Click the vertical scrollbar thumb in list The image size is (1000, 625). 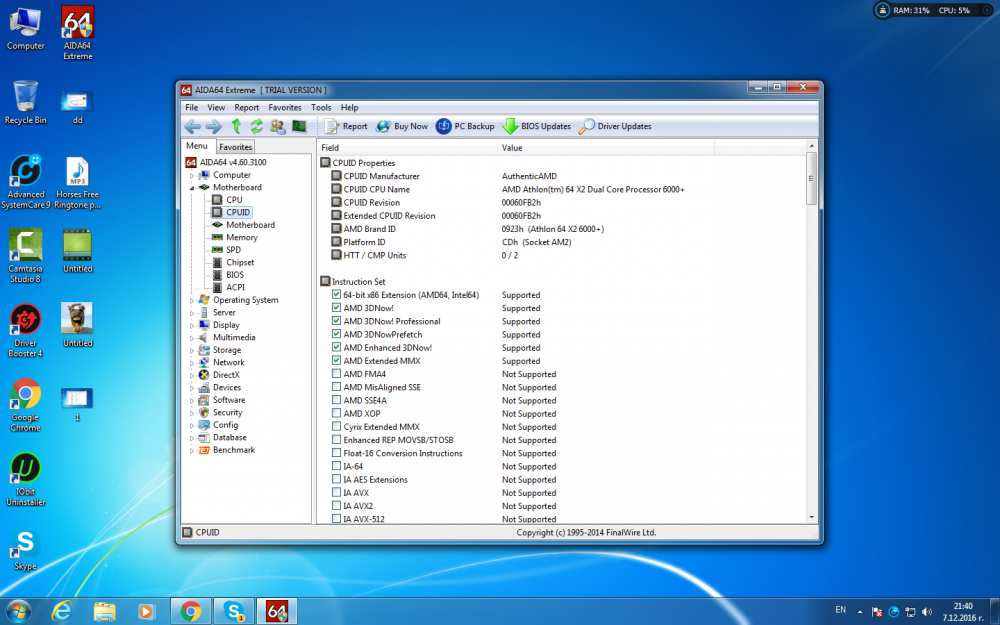tap(811, 179)
